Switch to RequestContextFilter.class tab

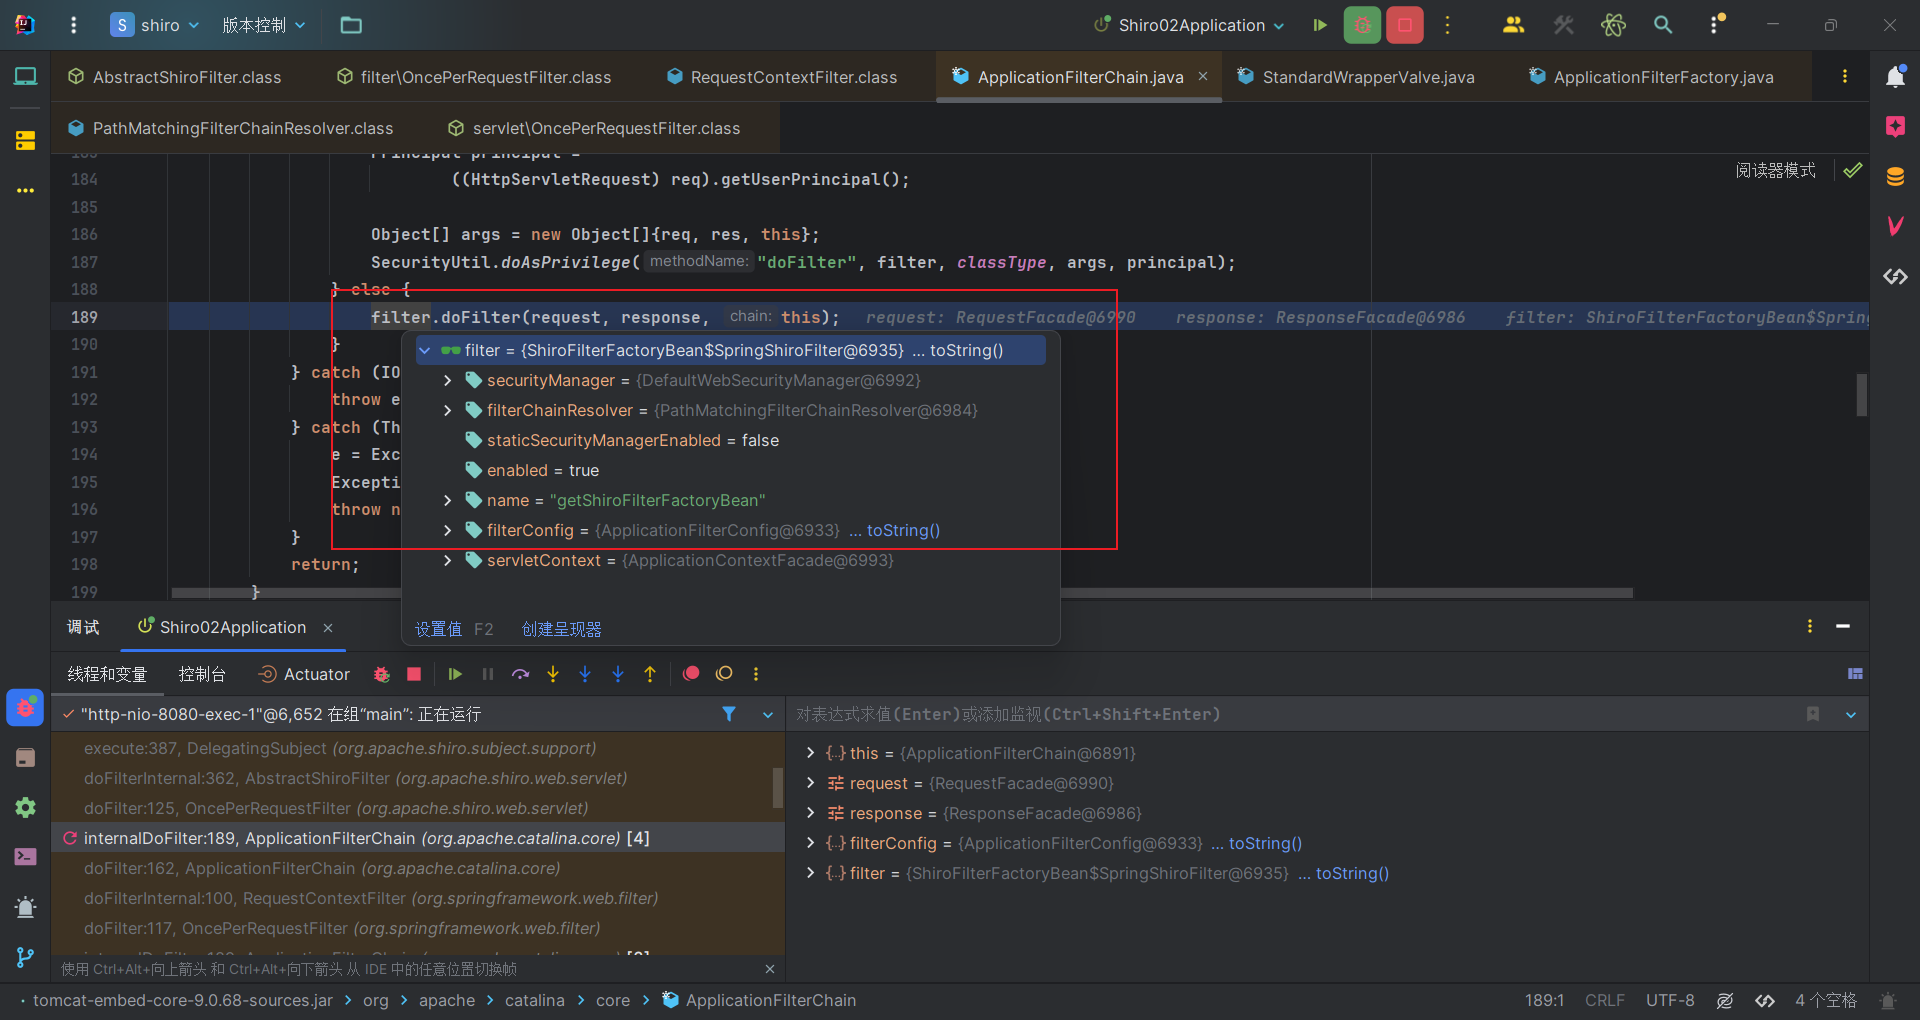click(x=782, y=77)
